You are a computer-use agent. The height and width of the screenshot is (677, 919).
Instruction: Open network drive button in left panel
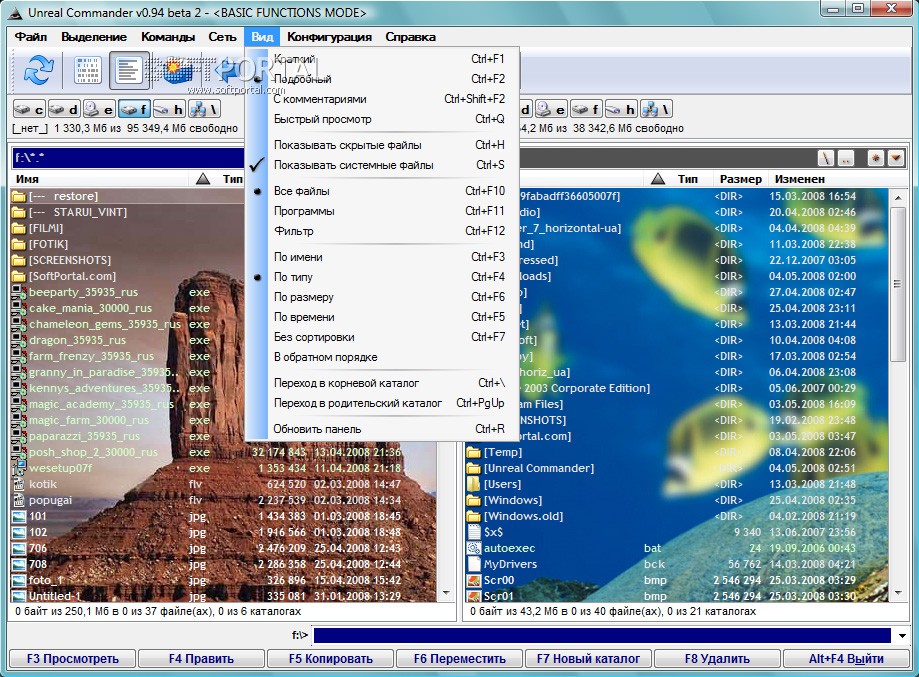coord(204,109)
